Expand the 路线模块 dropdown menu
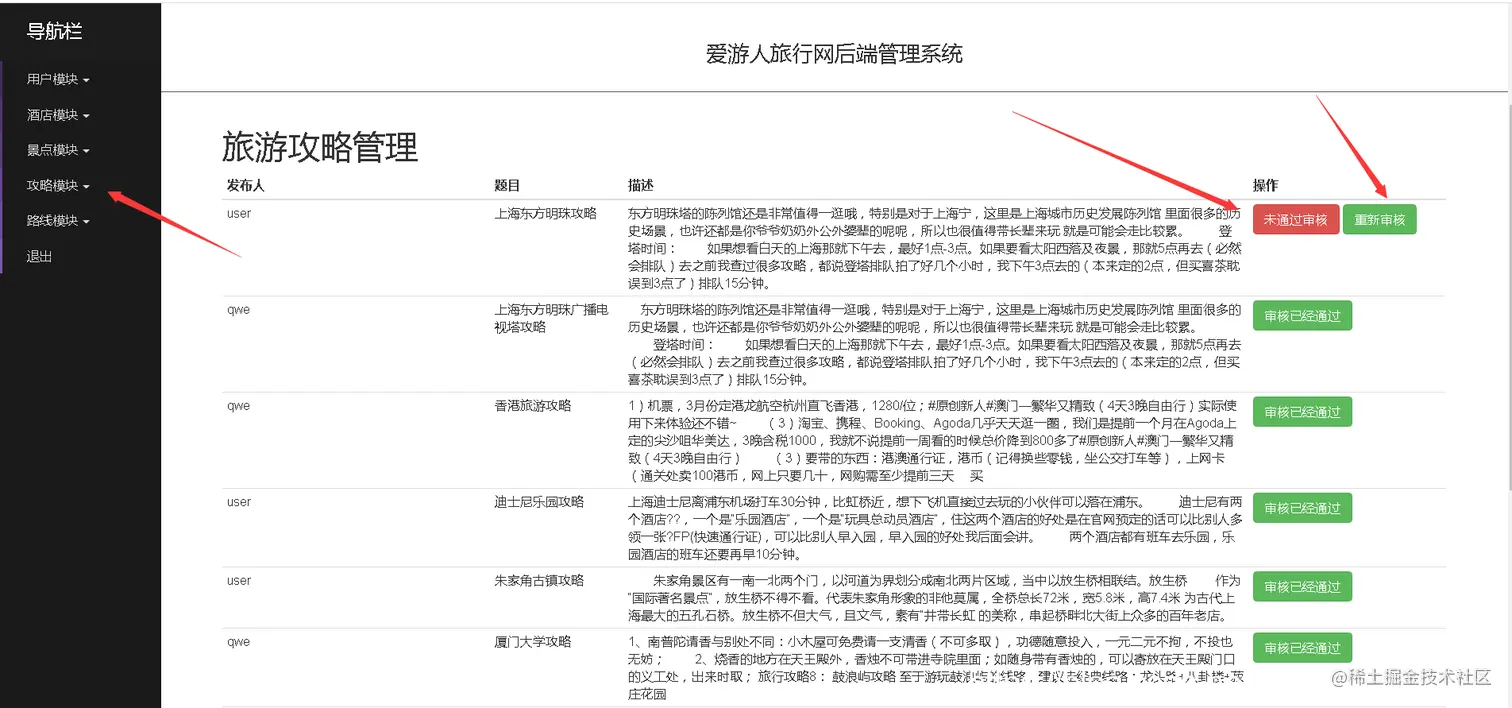Image resolution: width=1512 pixels, height=708 pixels. tap(58, 221)
